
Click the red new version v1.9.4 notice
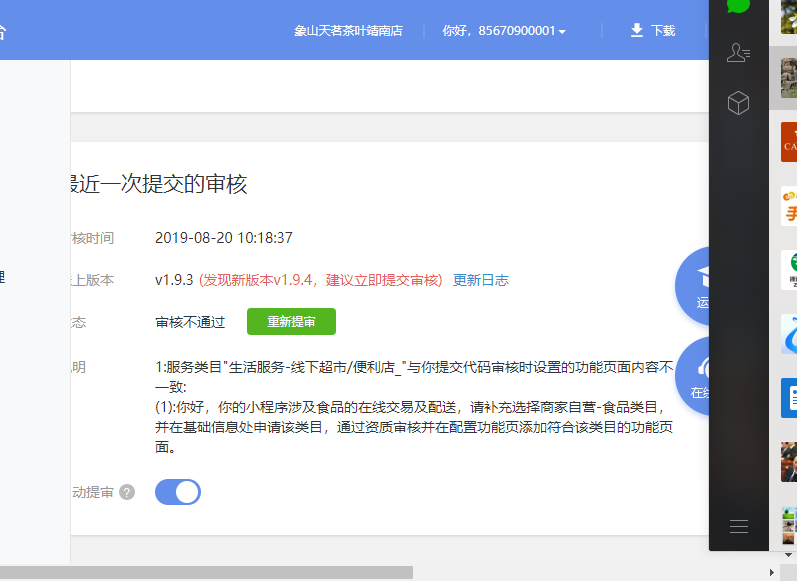321,280
